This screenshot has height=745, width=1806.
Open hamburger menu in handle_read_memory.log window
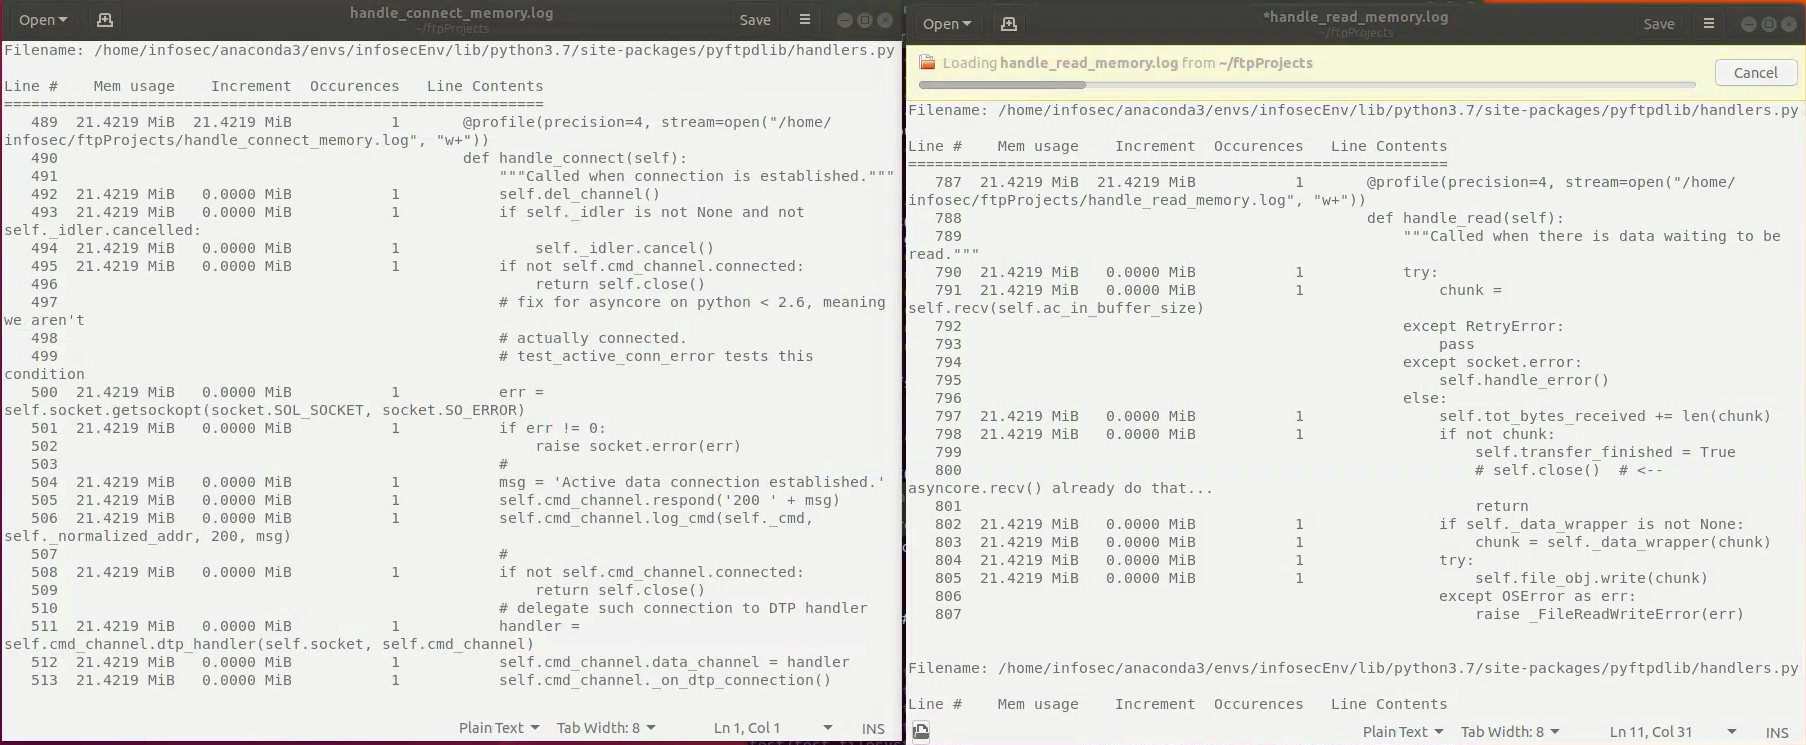[1708, 24]
